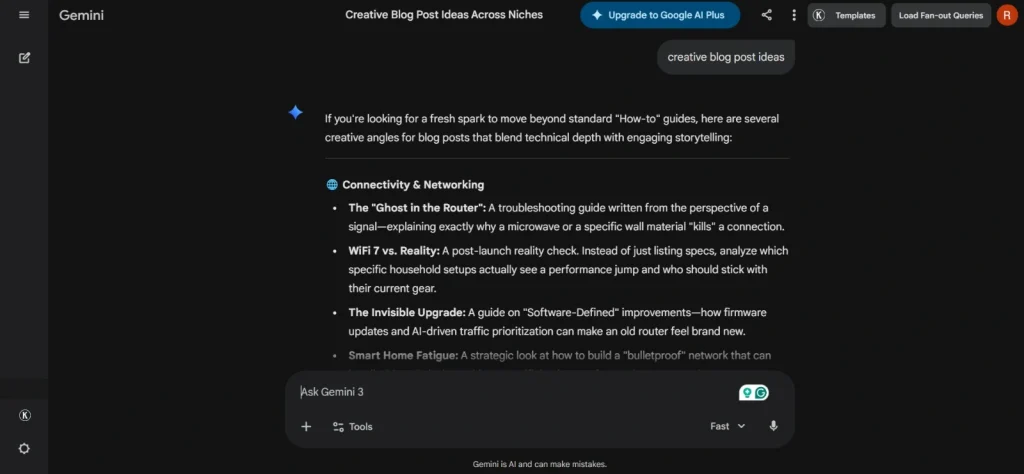
Task: Click the bold text WiFi 7 vs. Reality:
Action: coord(394,251)
